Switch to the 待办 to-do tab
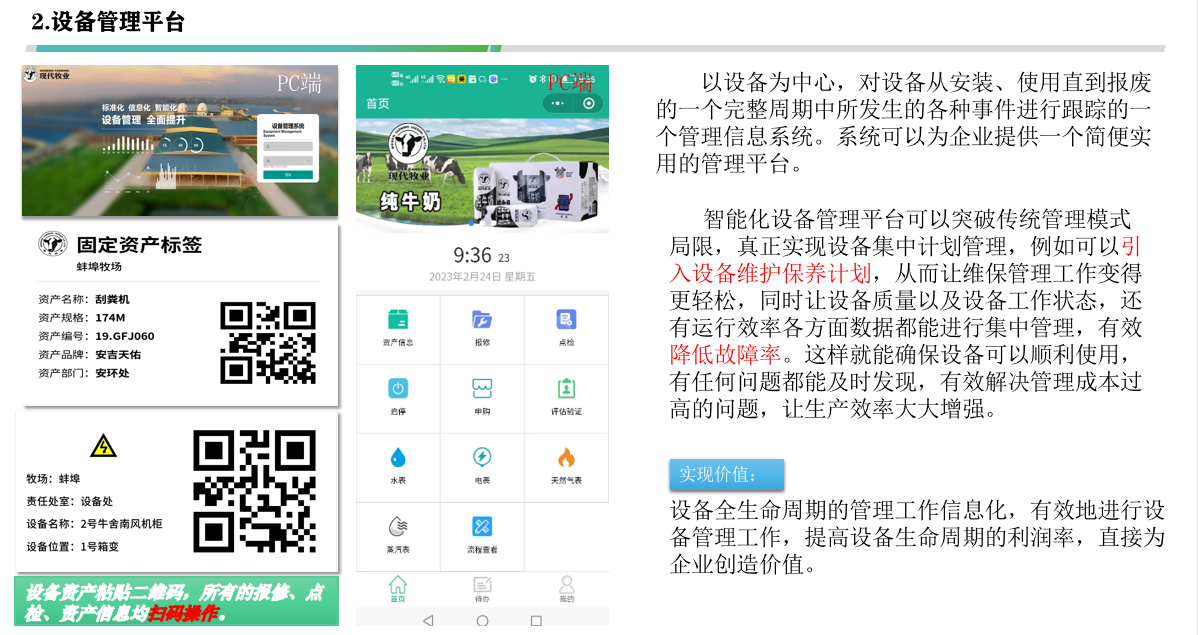 (482, 589)
